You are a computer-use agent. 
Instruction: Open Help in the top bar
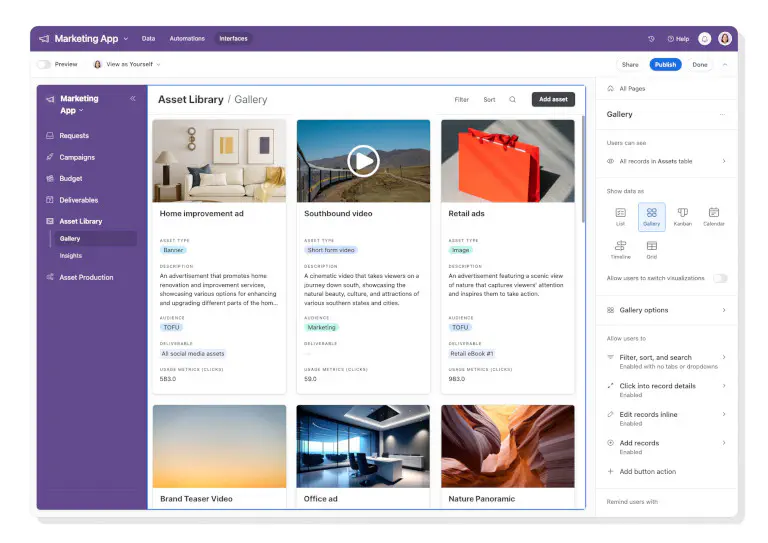pos(678,39)
